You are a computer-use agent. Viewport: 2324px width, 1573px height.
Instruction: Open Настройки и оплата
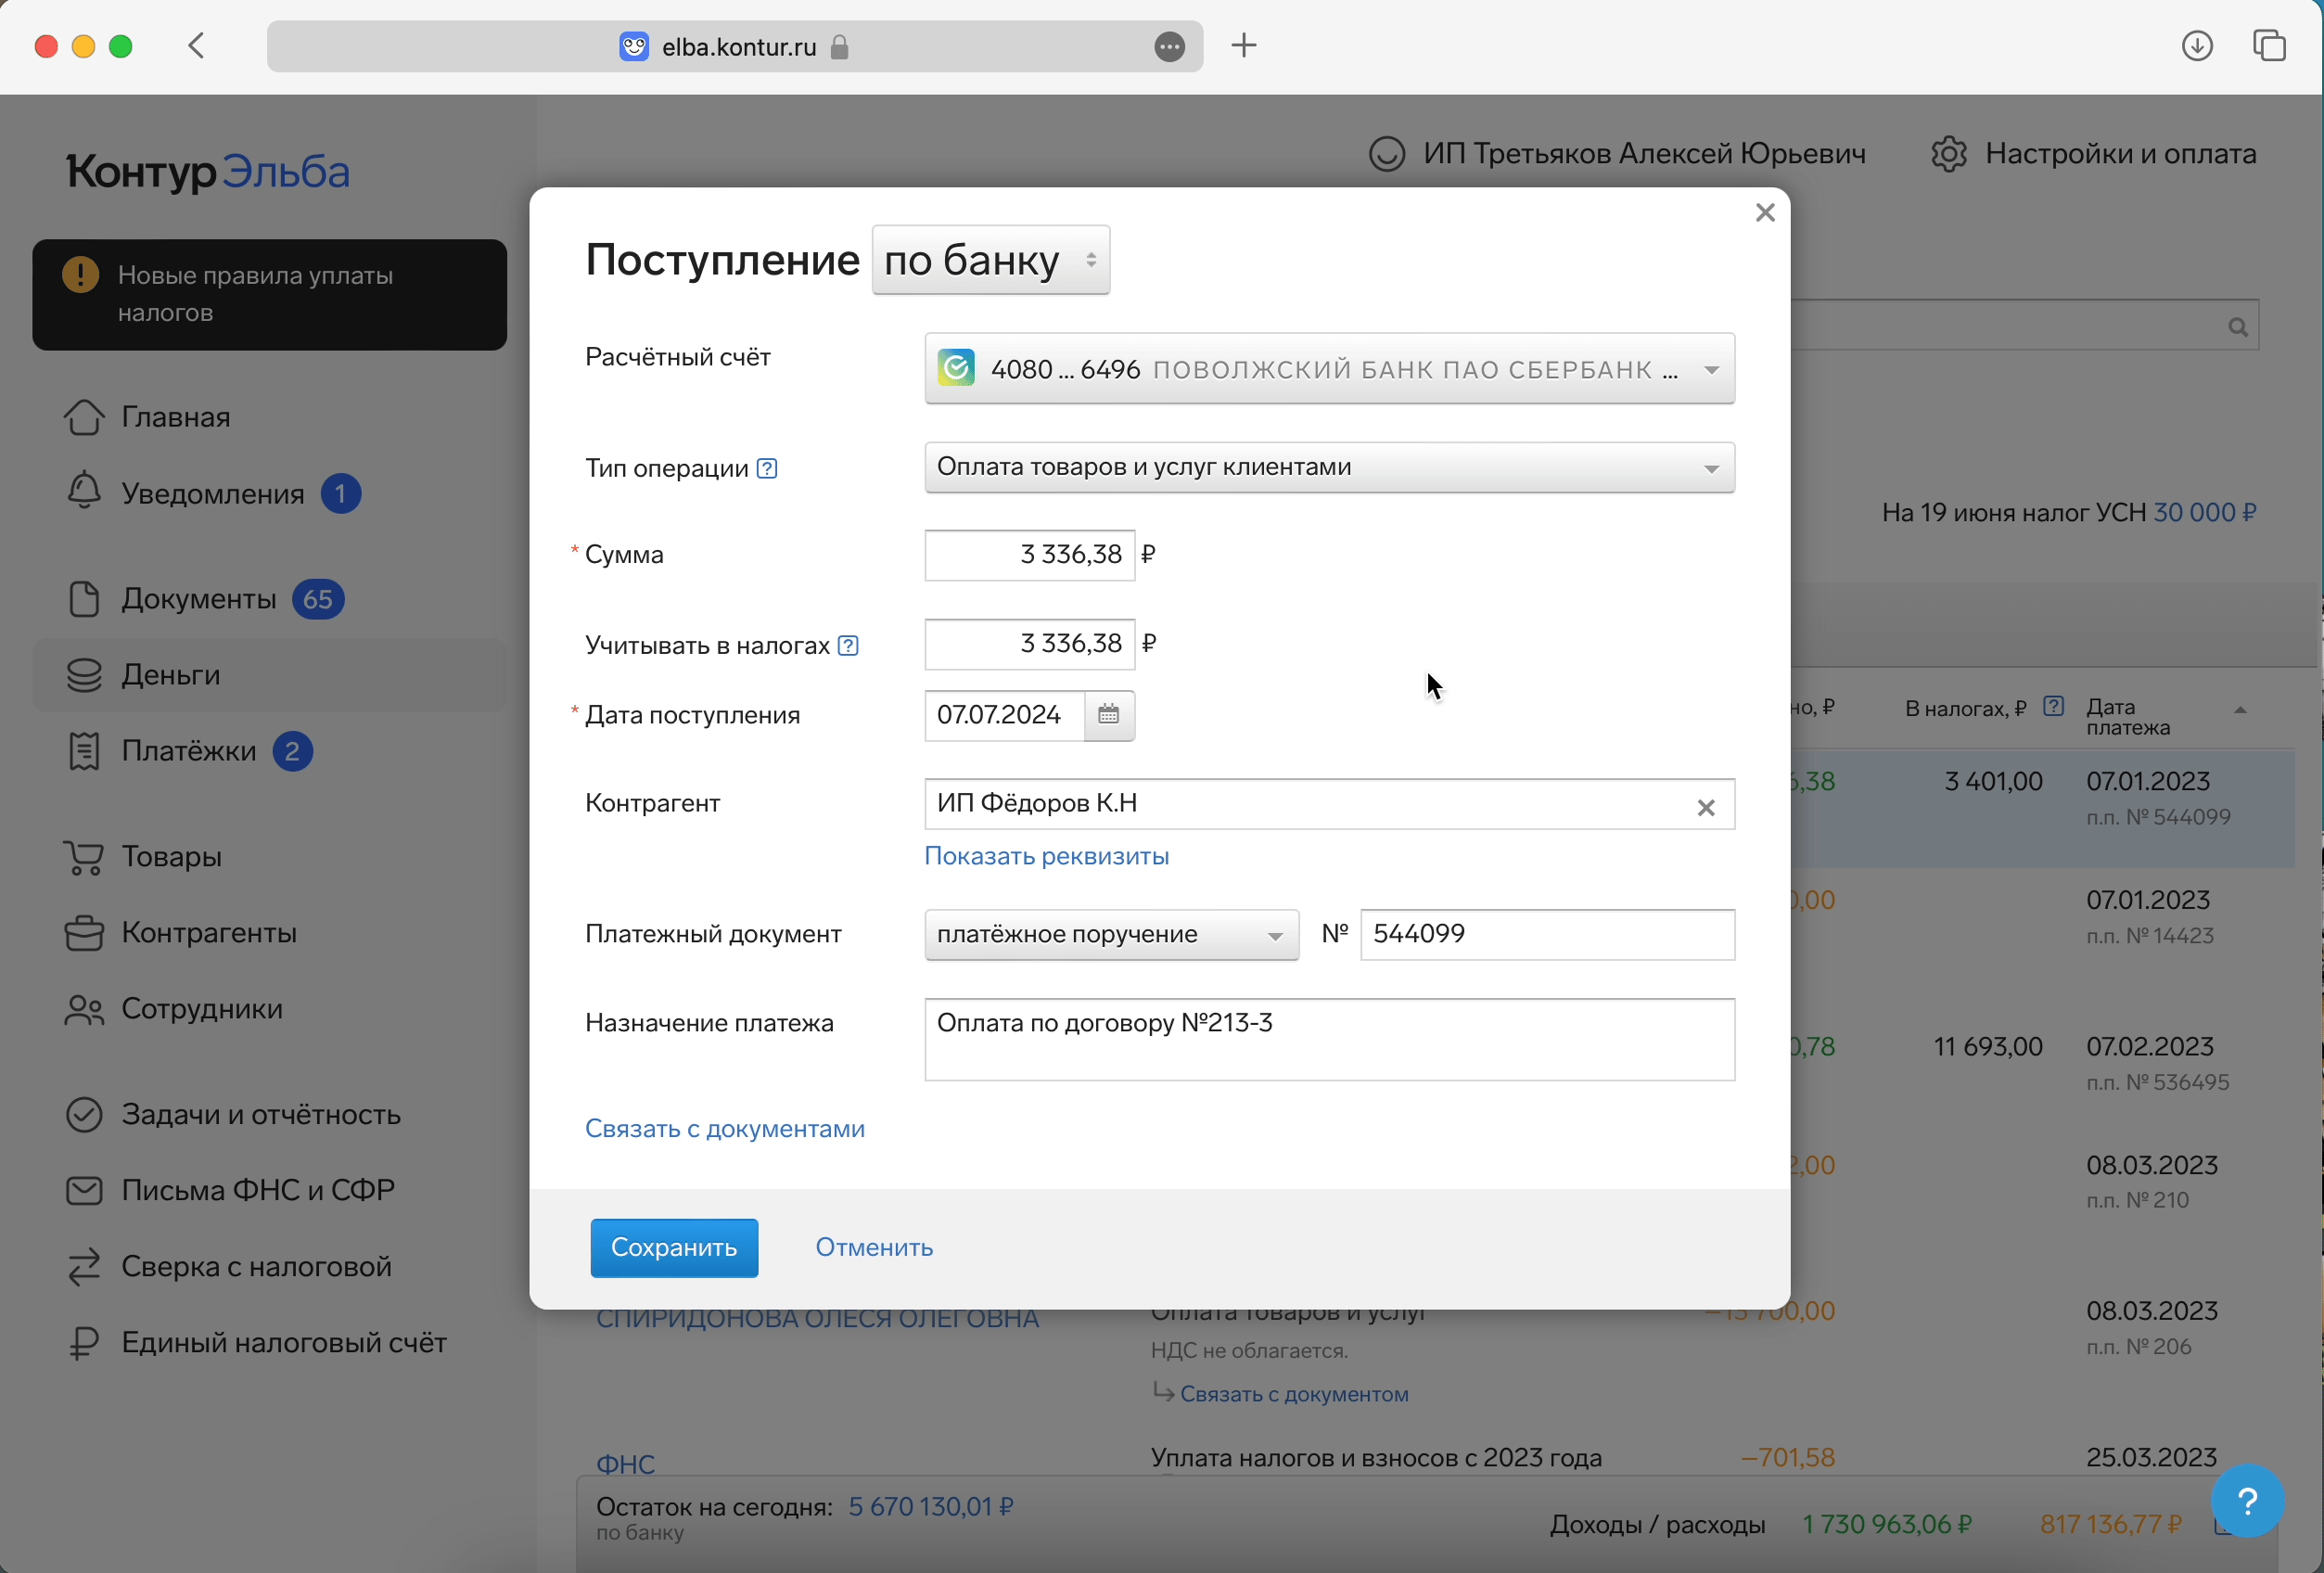[x=2094, y=154]
